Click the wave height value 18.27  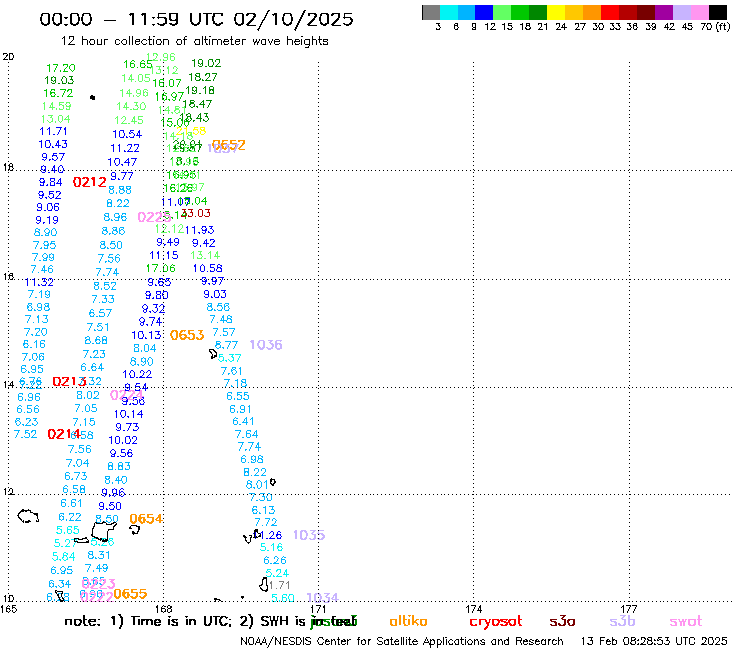point(203,77)
